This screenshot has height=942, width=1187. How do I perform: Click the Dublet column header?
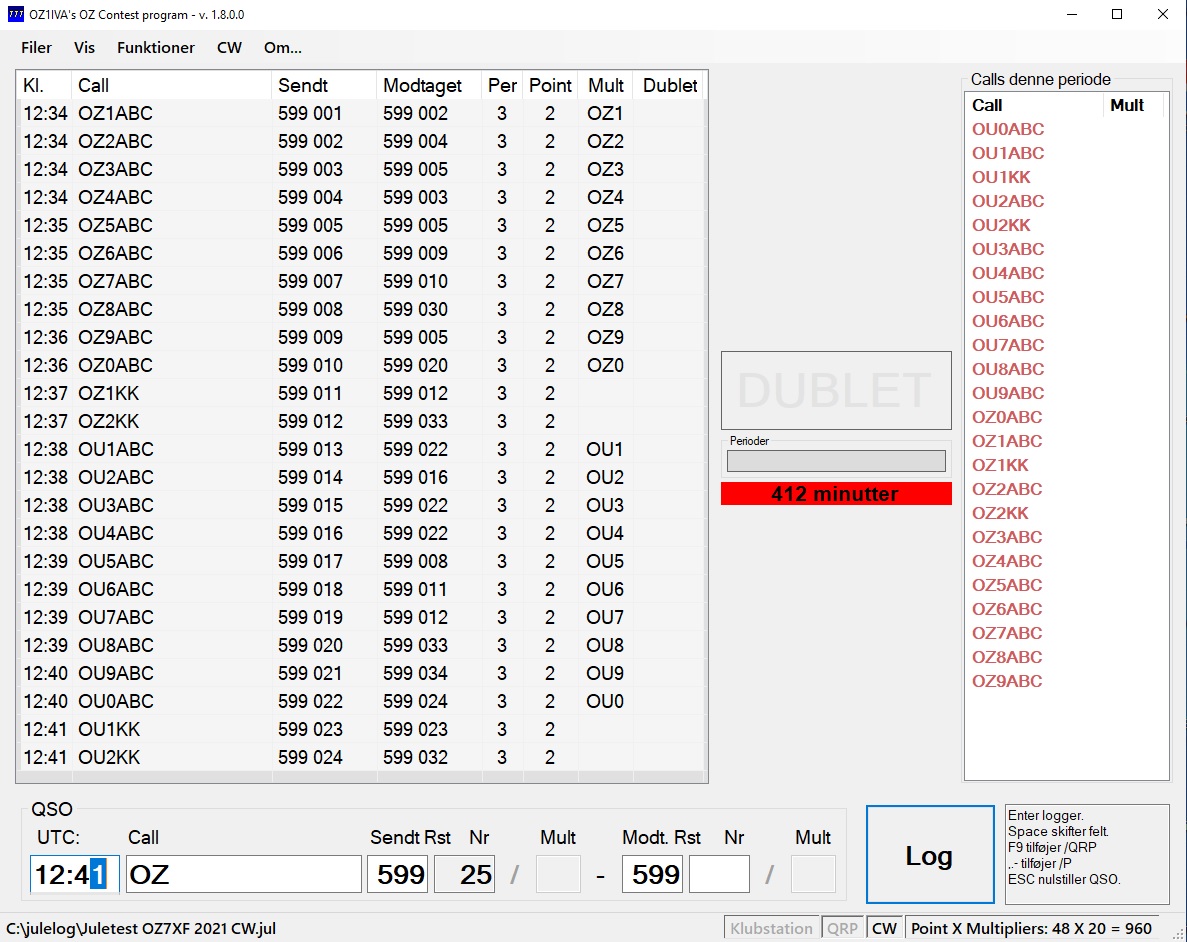tap(670, 85)
